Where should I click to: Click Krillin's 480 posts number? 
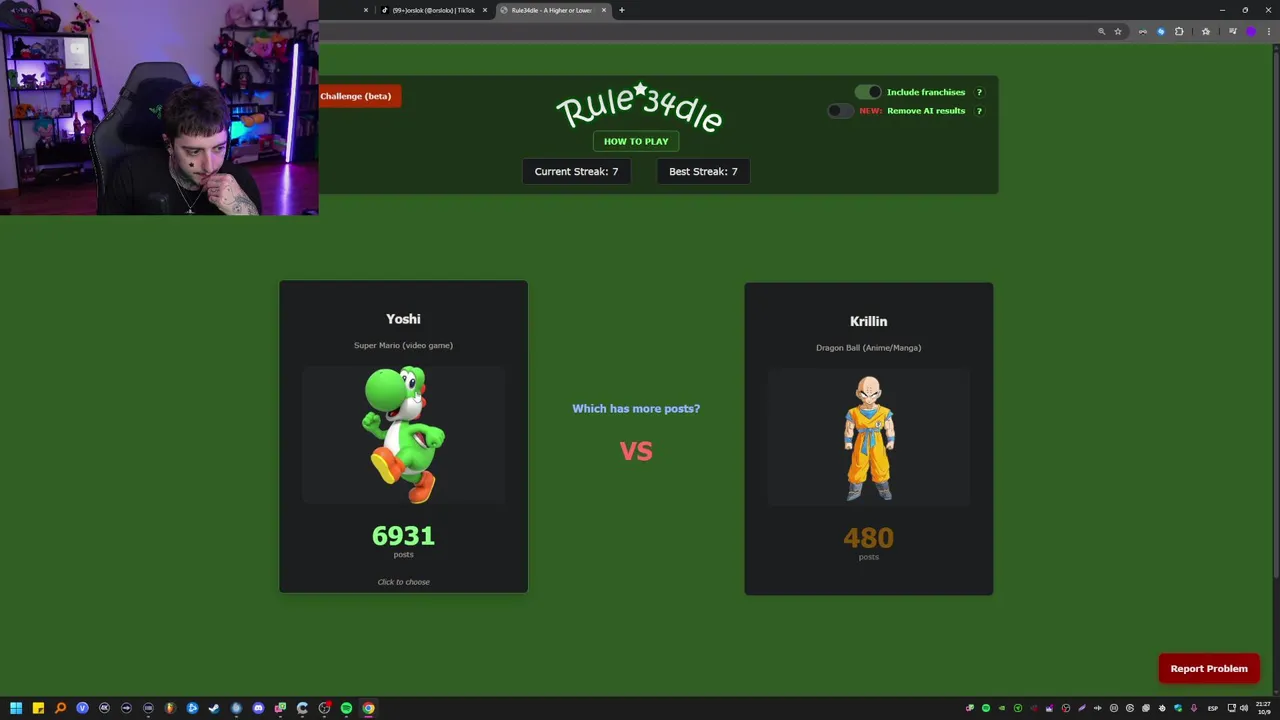pos(868,538)
